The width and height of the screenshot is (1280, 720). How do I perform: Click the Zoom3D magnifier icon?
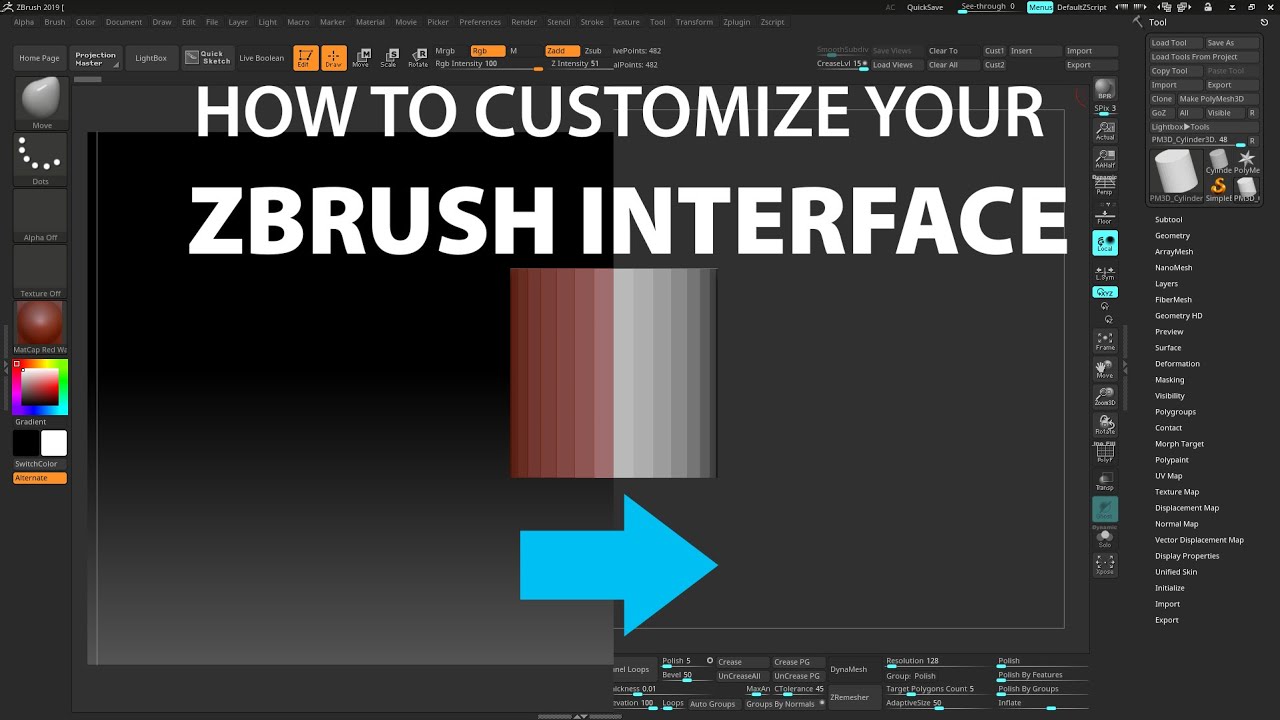coord(1105,397)
